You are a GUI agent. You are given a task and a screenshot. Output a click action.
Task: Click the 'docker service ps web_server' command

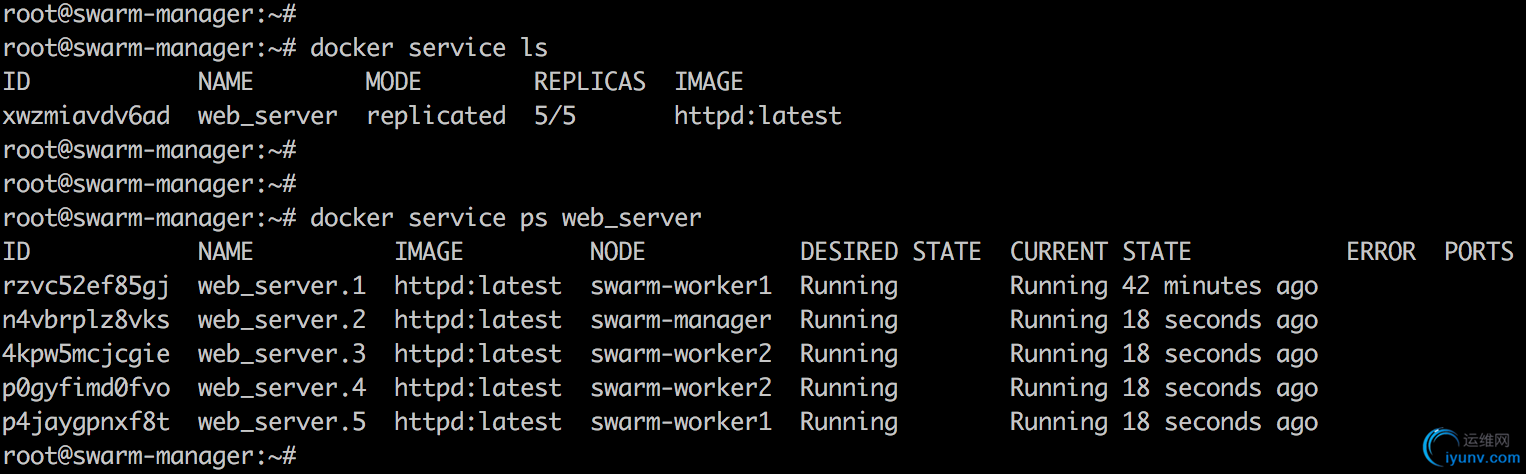tap(506, 218)
